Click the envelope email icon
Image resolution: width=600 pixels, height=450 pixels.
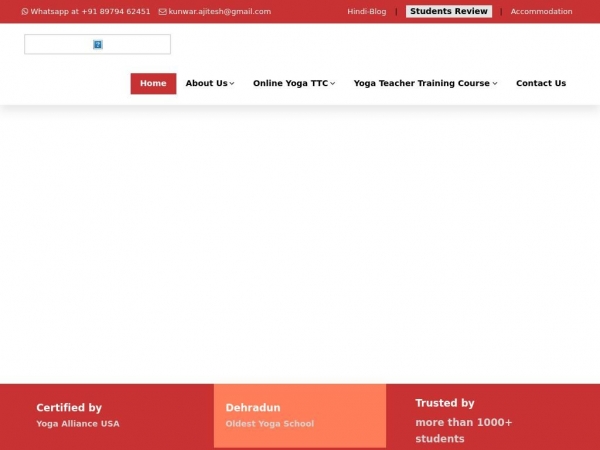tap(163, 12)
